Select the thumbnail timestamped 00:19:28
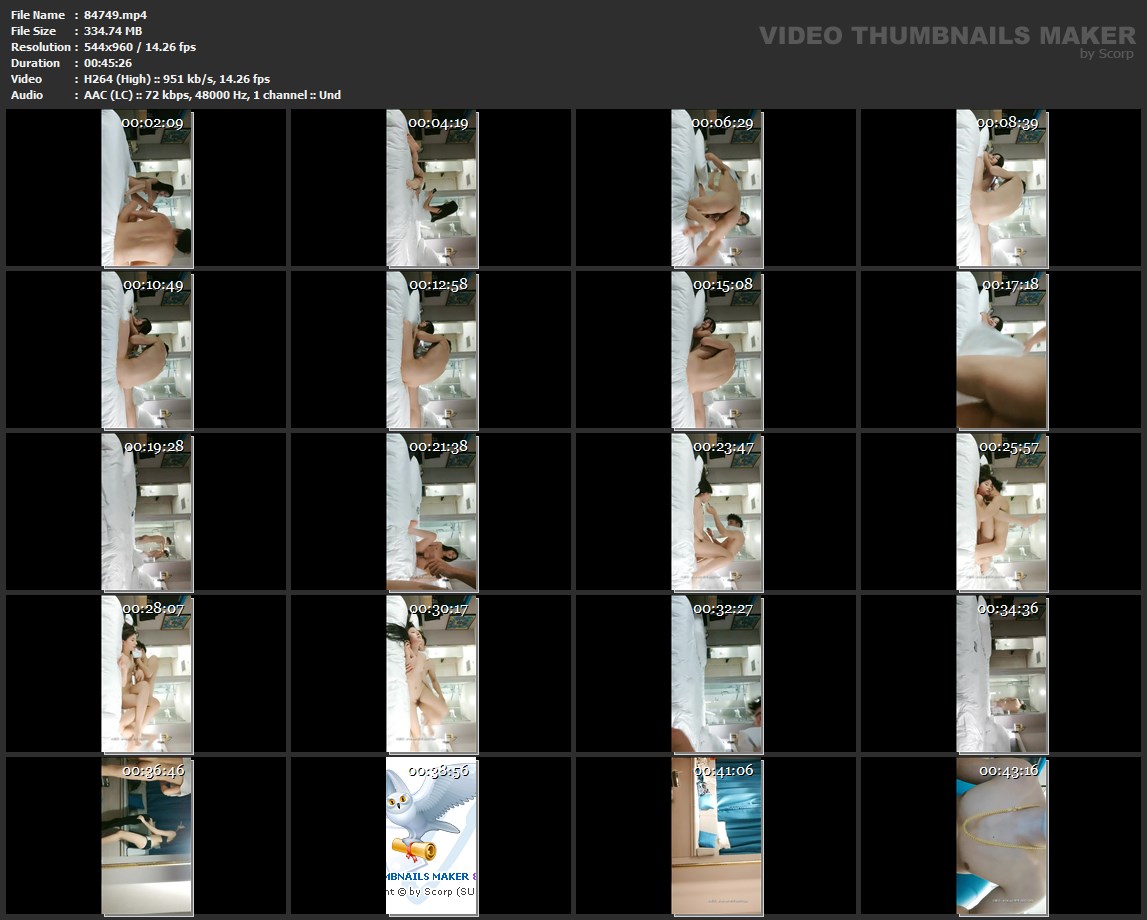The image size is (1147, 920). point(146,512)
